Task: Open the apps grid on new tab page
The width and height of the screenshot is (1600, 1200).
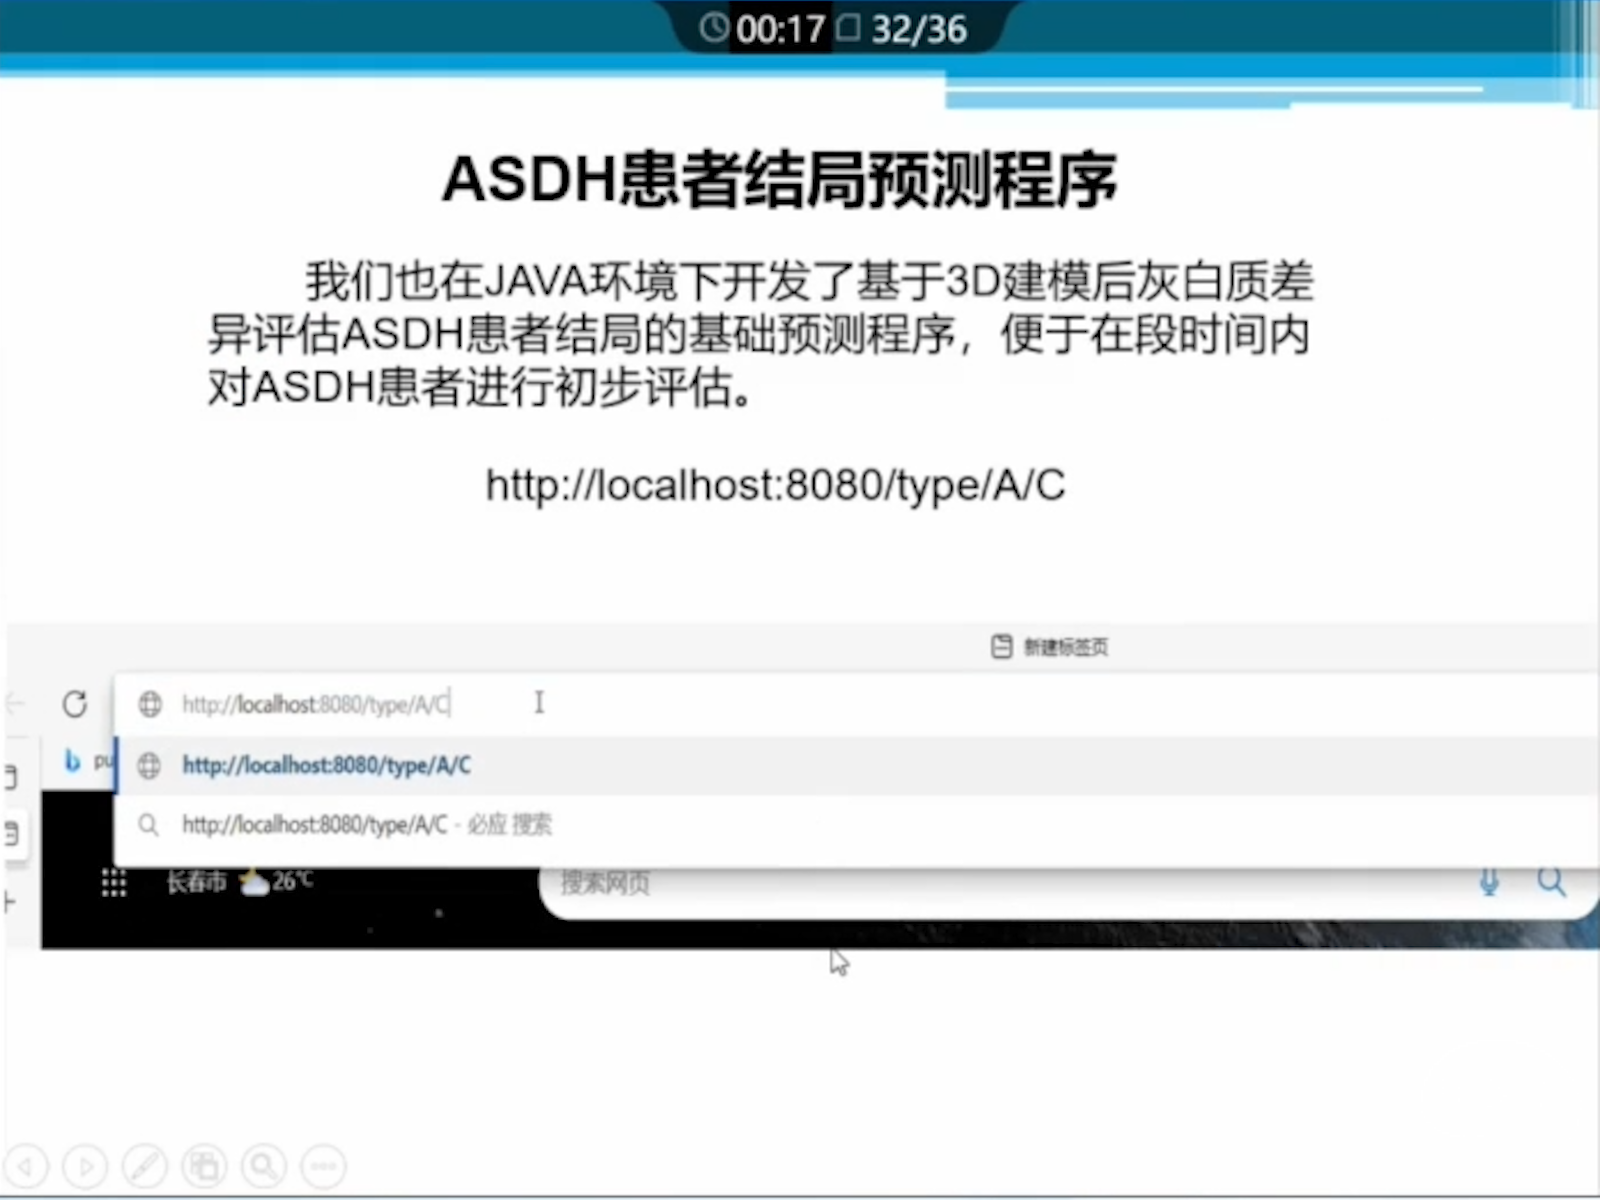Action: click(x=114, y=882)
